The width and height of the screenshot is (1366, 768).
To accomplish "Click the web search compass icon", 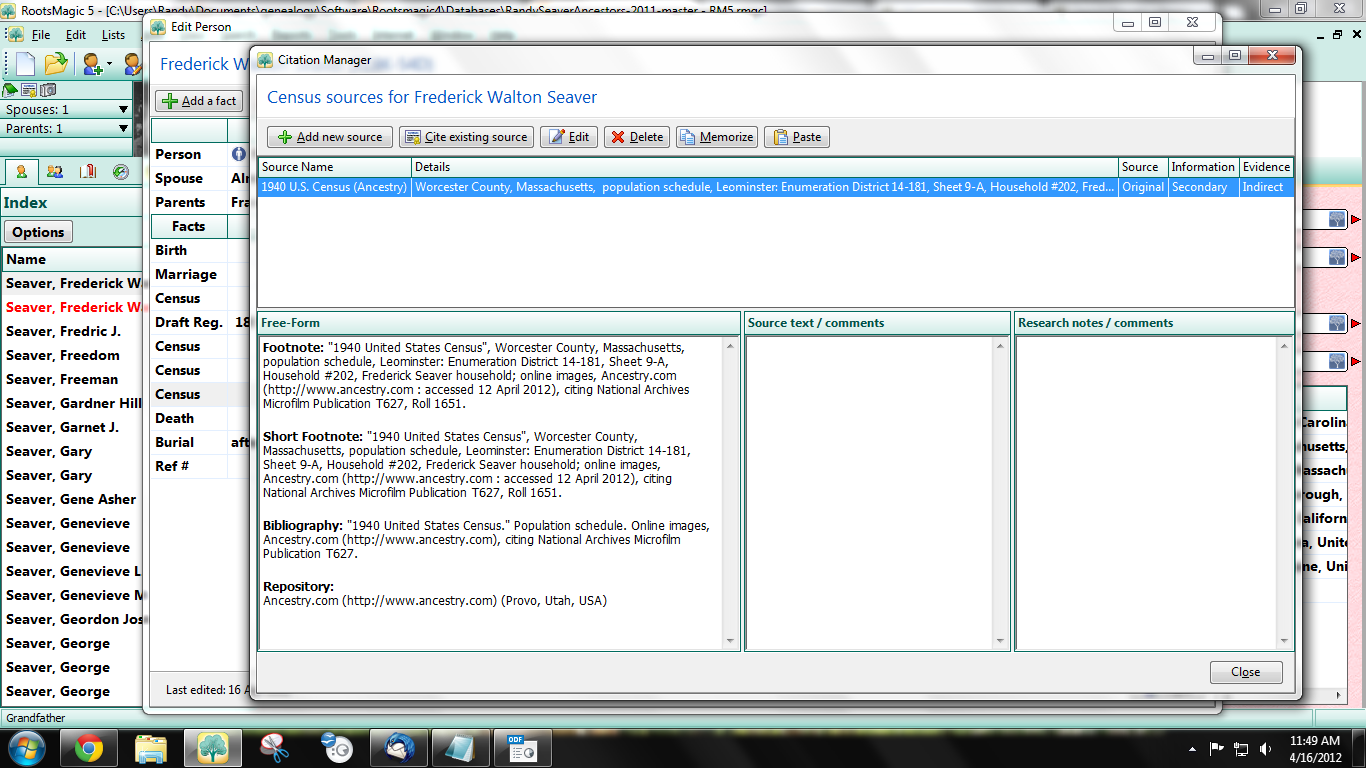I will click(x=121, y=172).
